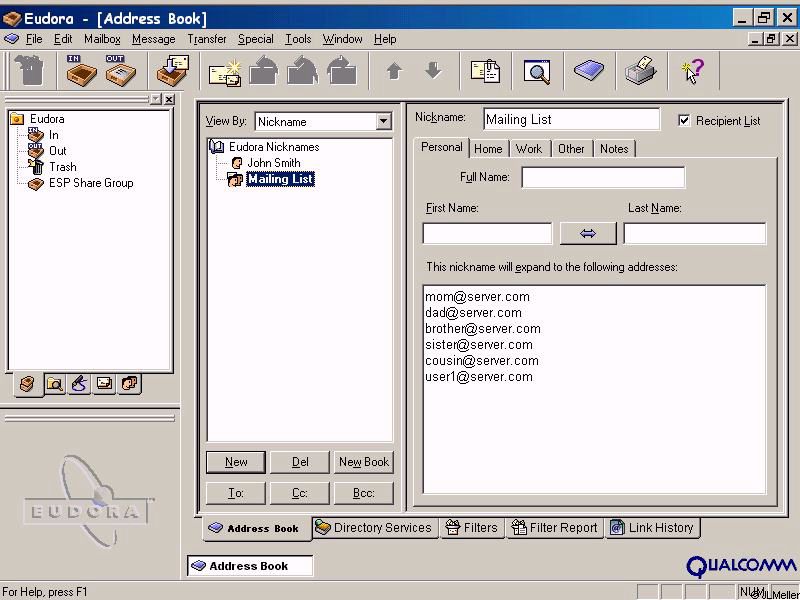The image size is (800, 600).
Task: Switch to the Home tab
Action: pyautogui.click(x=488, y=148)
